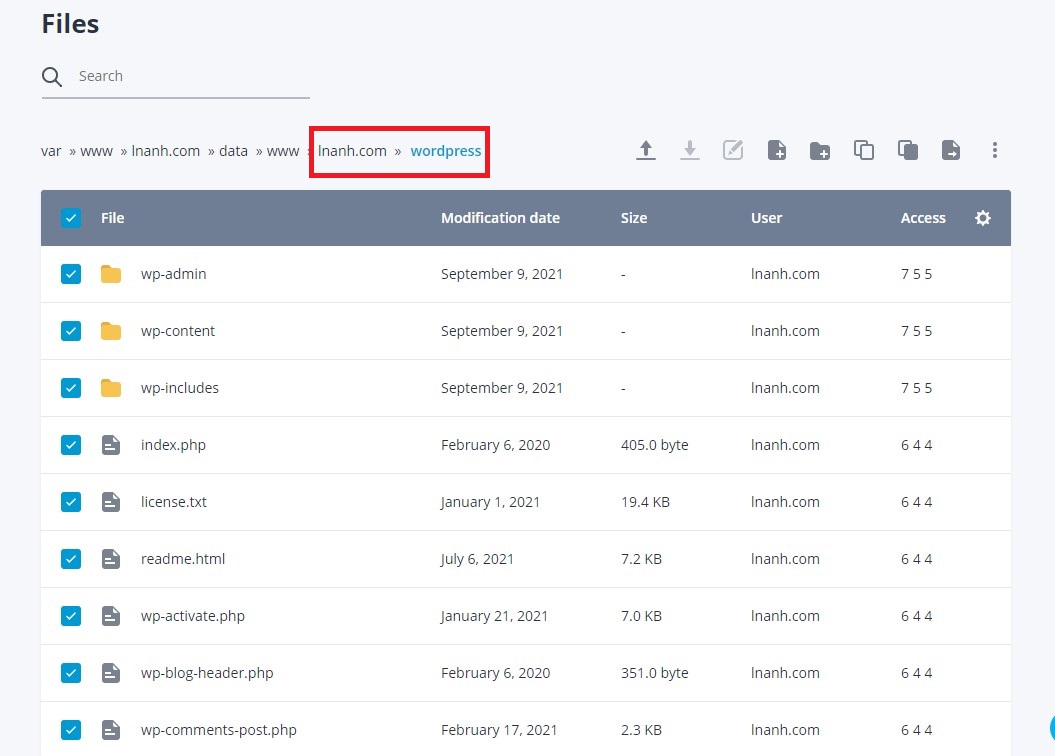Click the folder icon beside wp-content

point(111,332)
